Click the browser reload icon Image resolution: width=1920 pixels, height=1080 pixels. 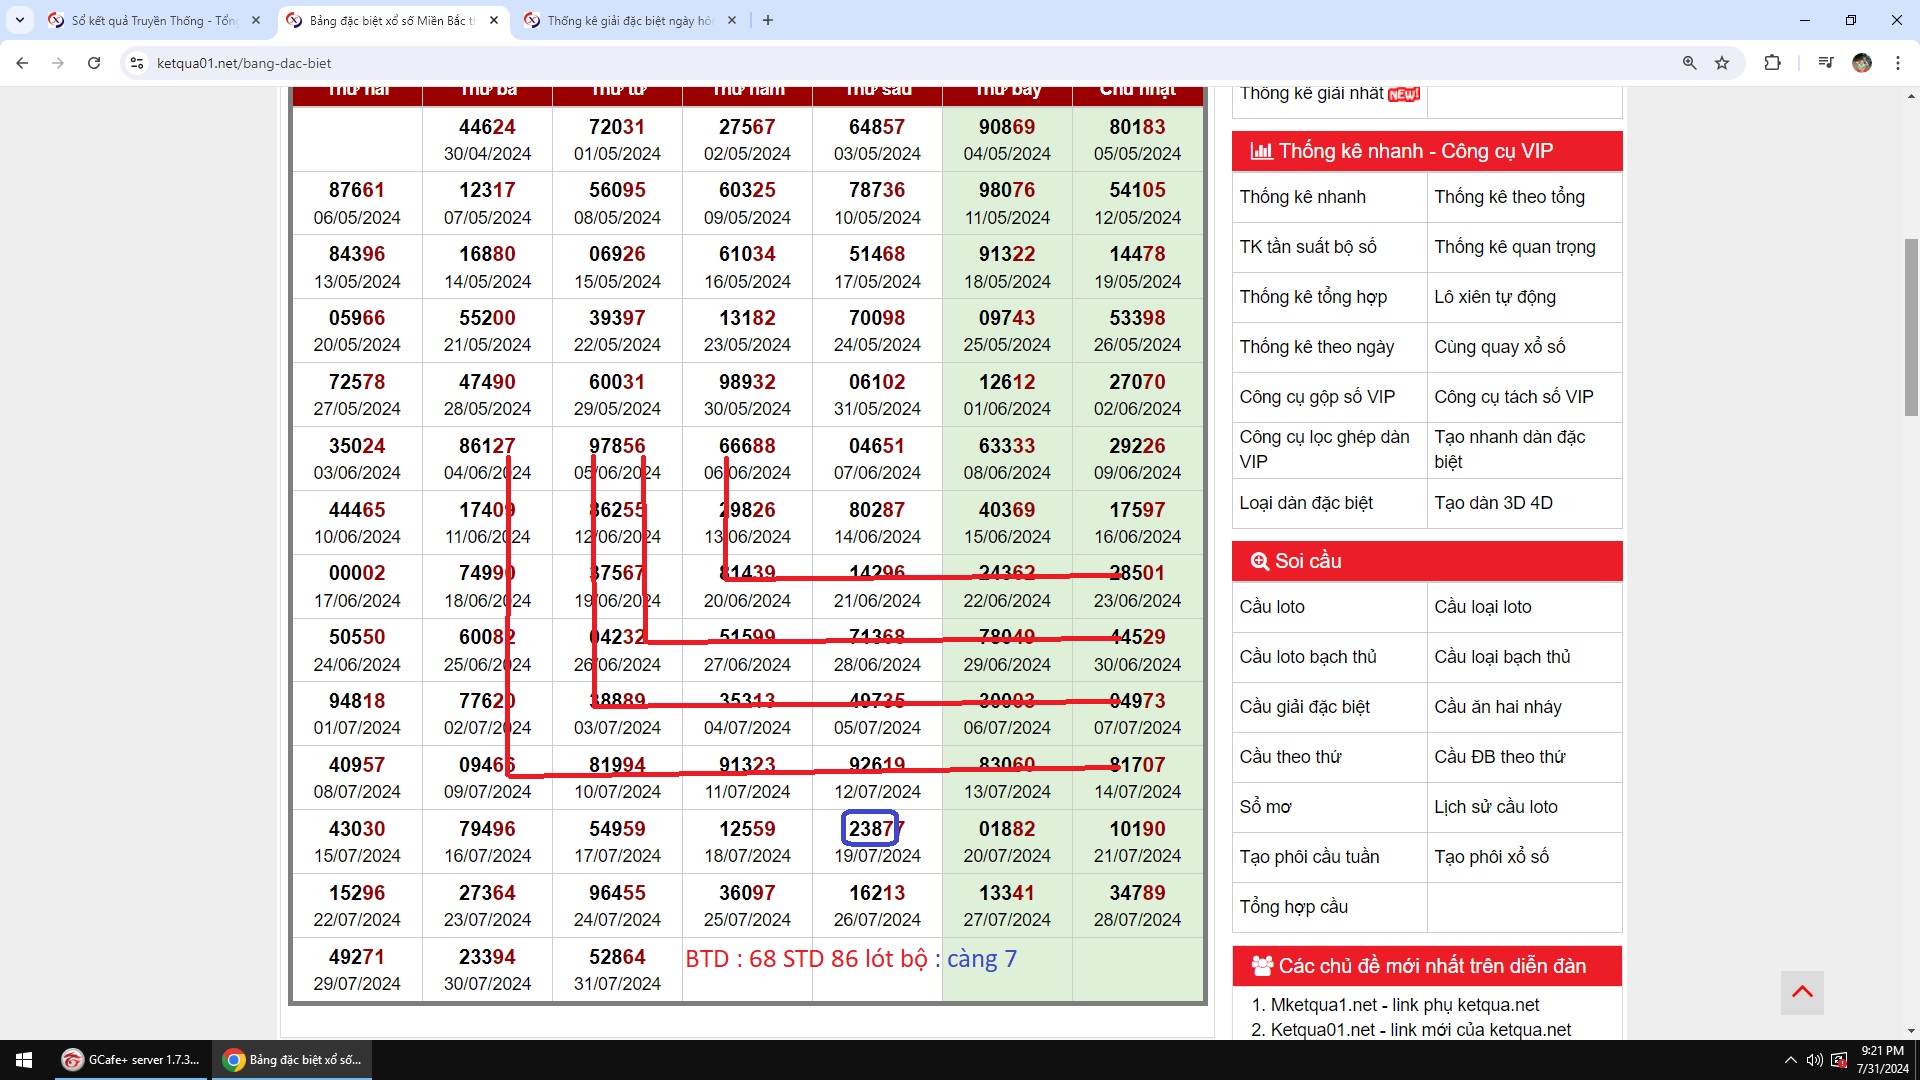[x=94, y=63]
